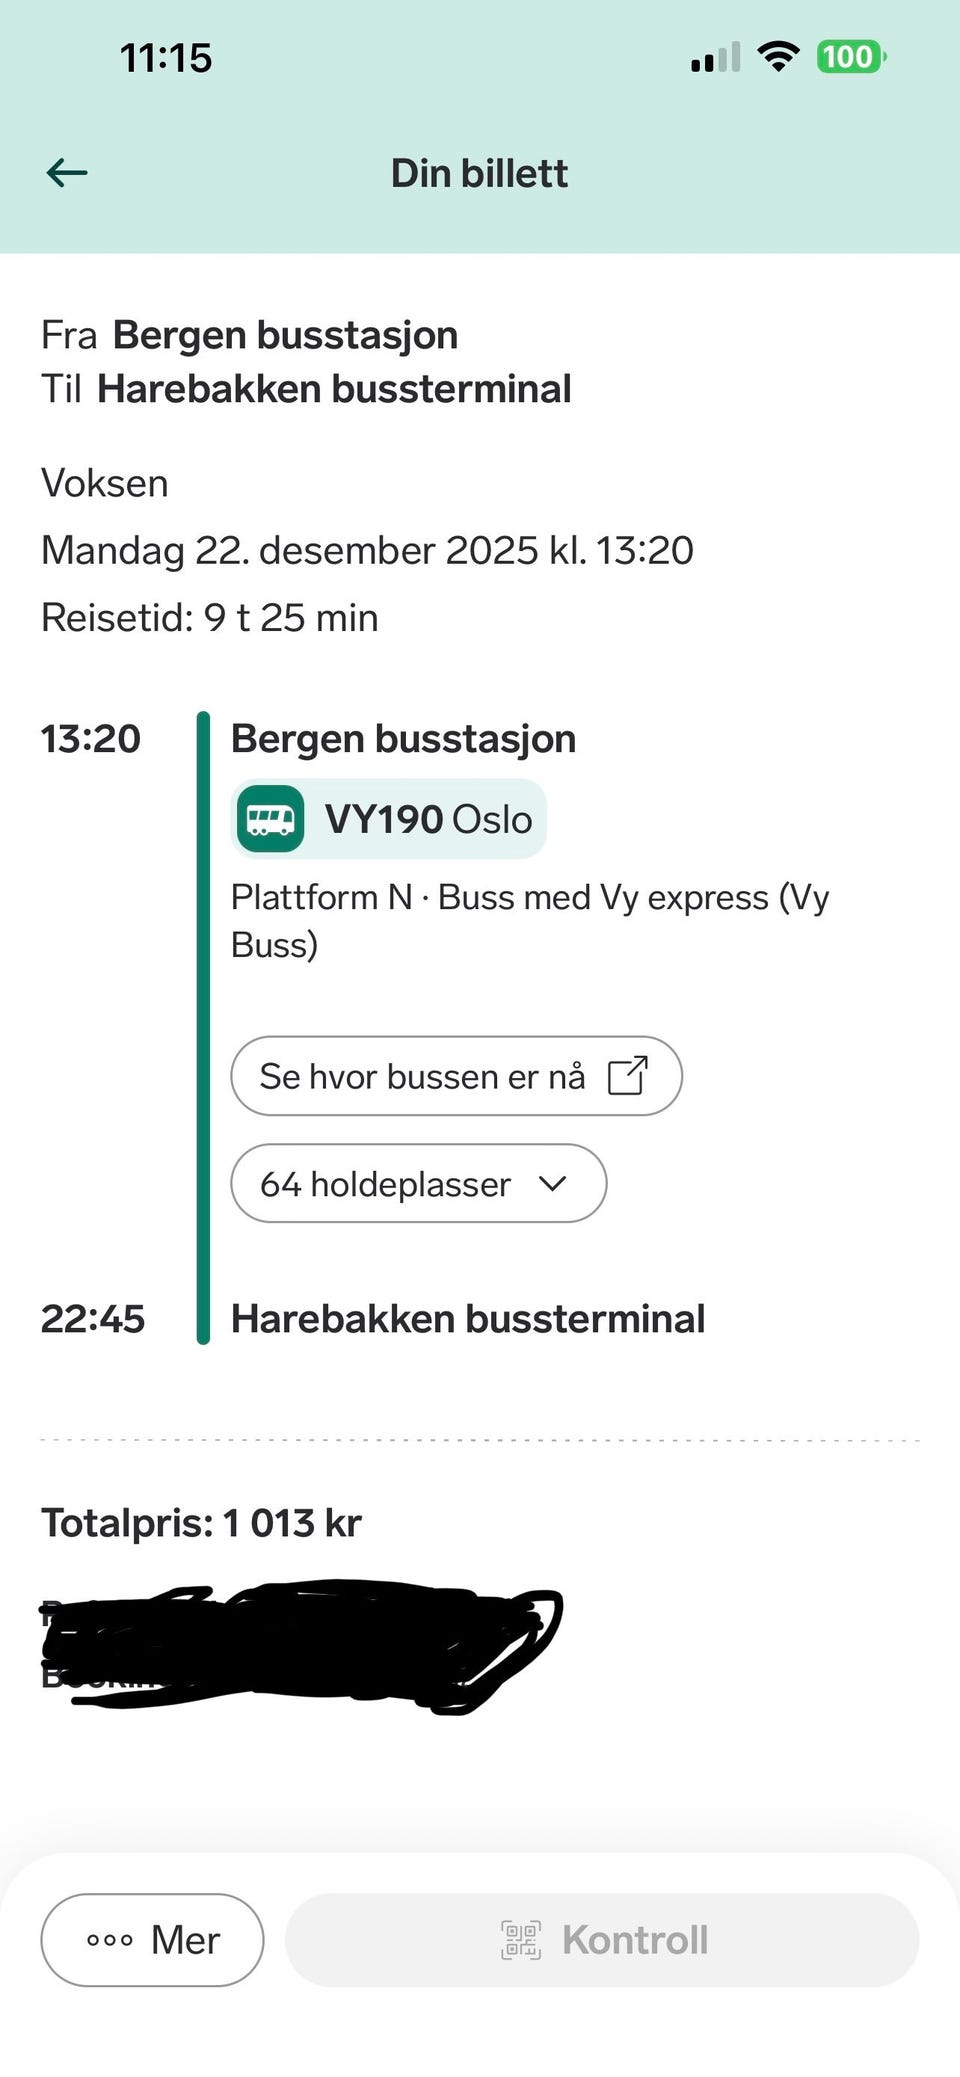Select the VY190 Oslo route badge
This screenshot has width=960, height=2077.
pyautogui.click(x=428, y=819)
